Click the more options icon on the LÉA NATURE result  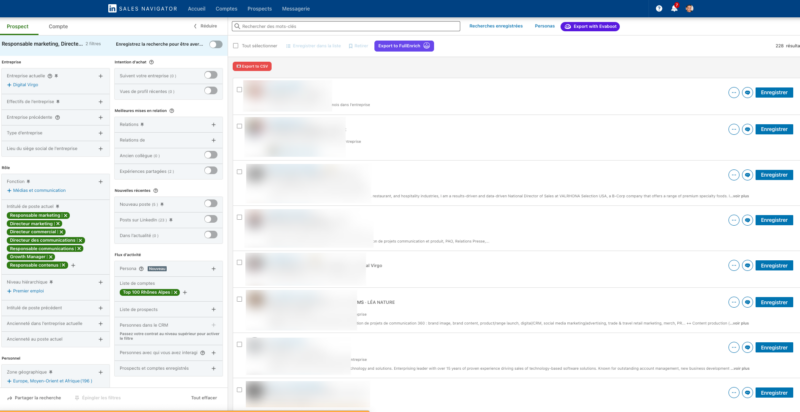(x=734, y=302)
